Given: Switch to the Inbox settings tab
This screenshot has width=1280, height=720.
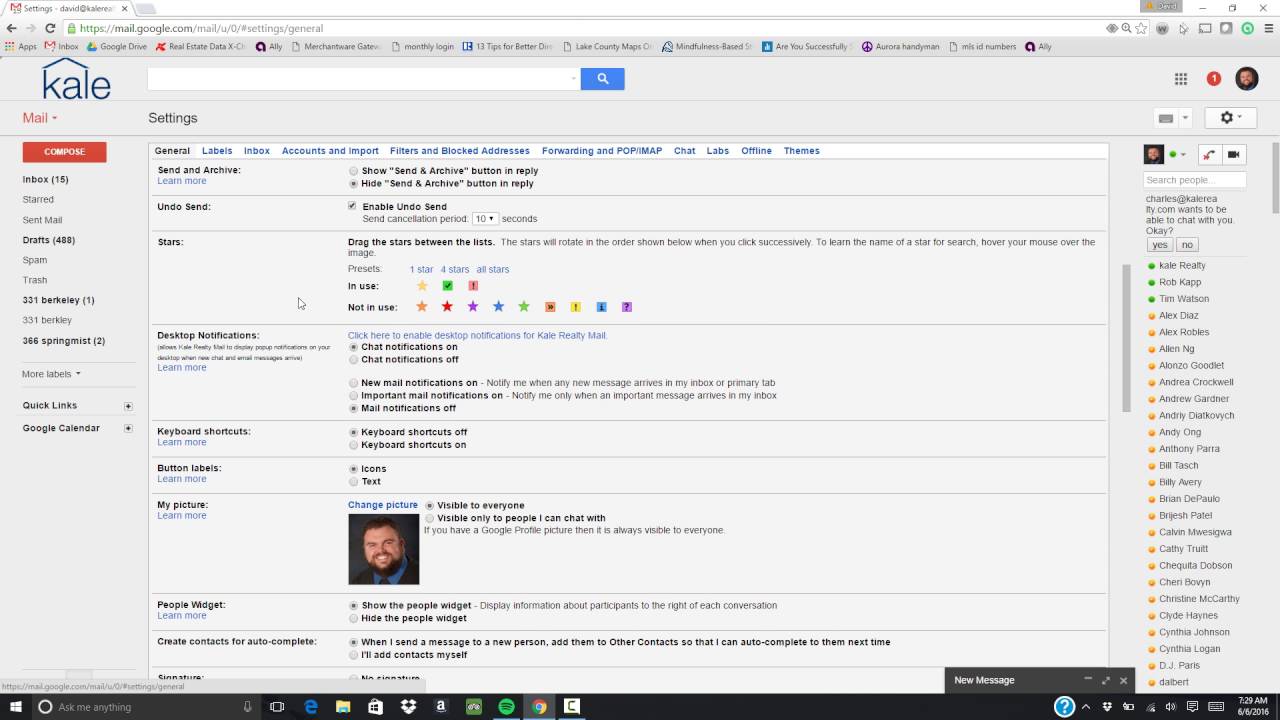Looking at the screenshot, I should 257,151.
